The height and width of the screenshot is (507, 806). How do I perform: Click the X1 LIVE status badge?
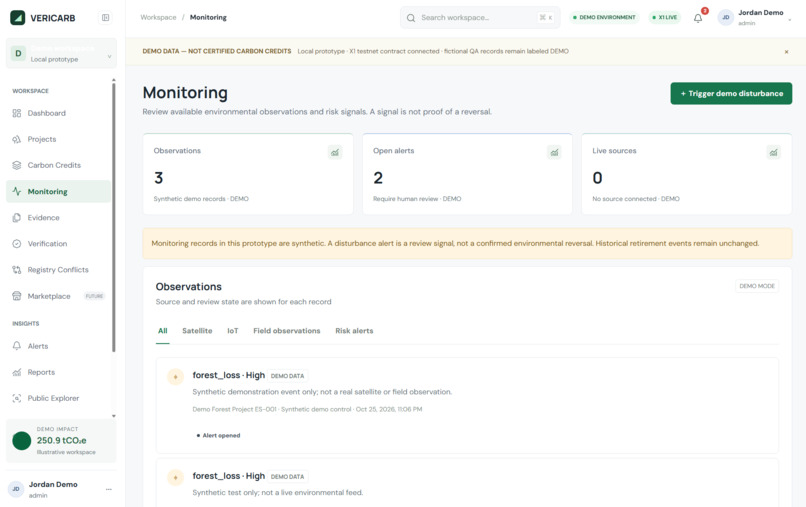coord(665,17)
